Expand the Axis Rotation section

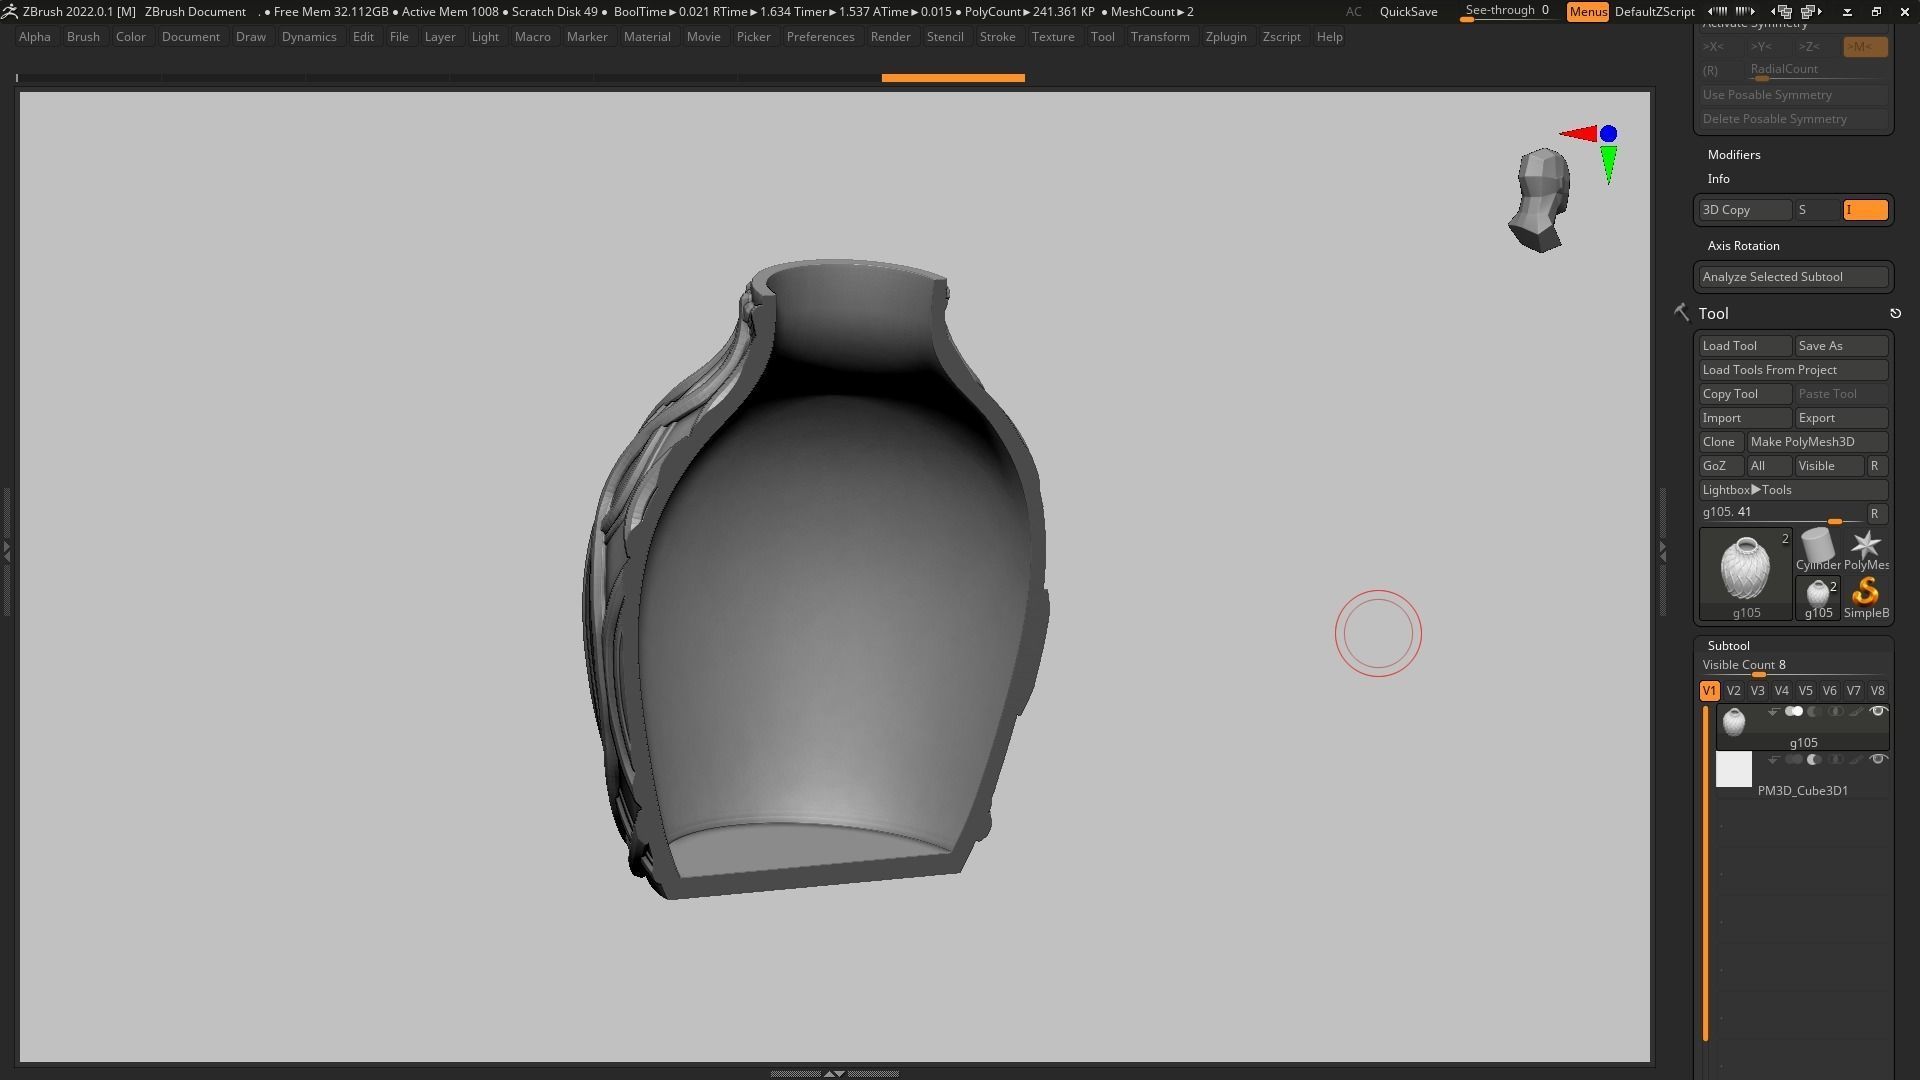(1743, 246)
